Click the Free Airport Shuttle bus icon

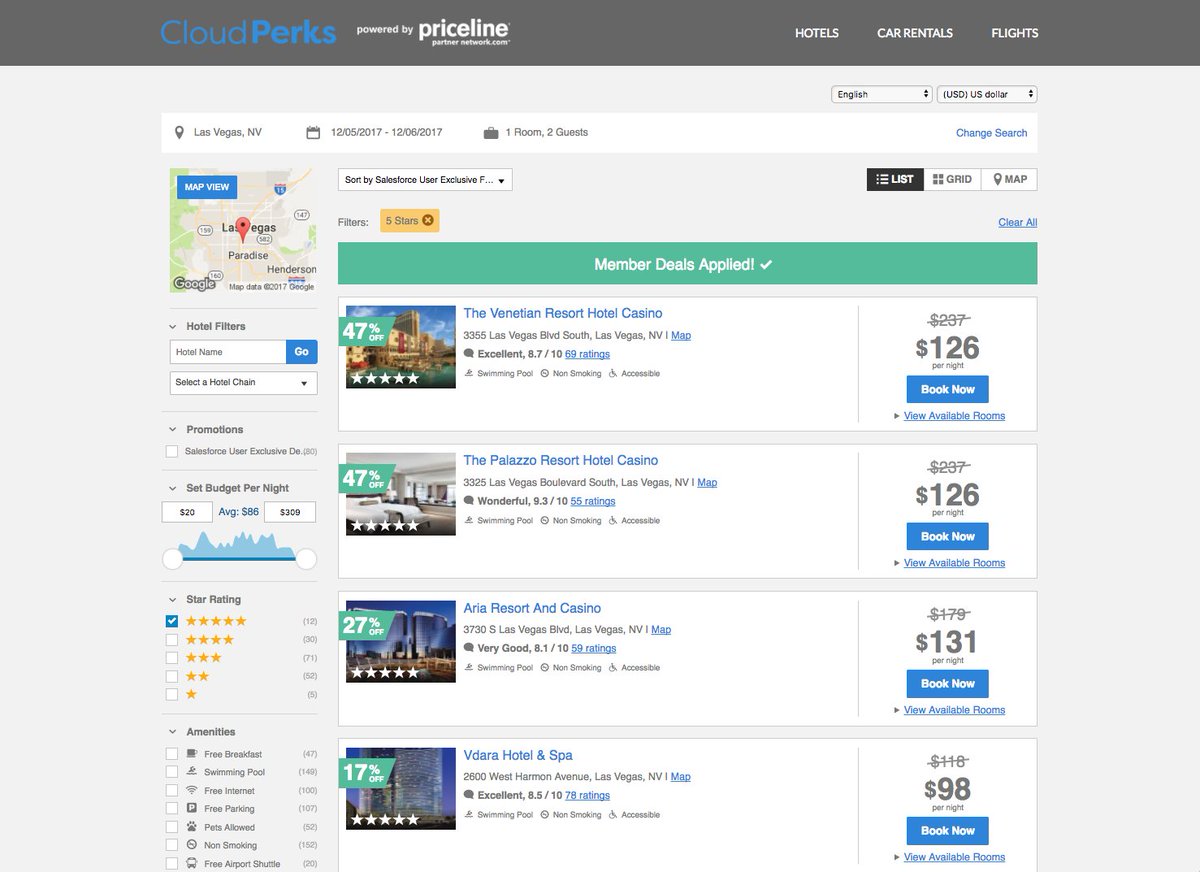tap(192, 863)
